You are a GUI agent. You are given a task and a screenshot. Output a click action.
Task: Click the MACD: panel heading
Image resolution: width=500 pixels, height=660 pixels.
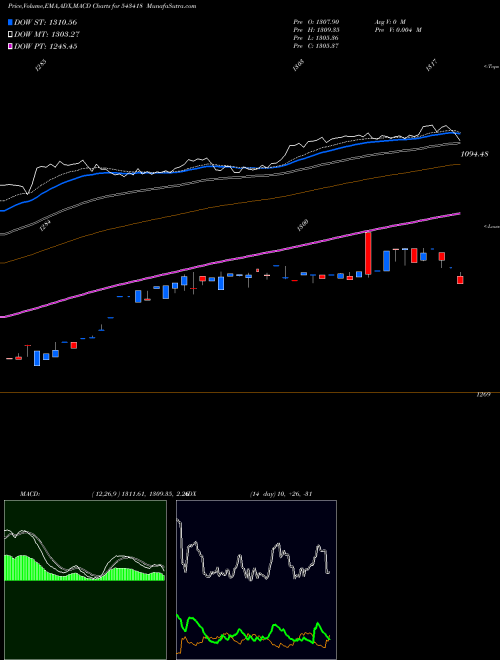[x=29, y=494]
